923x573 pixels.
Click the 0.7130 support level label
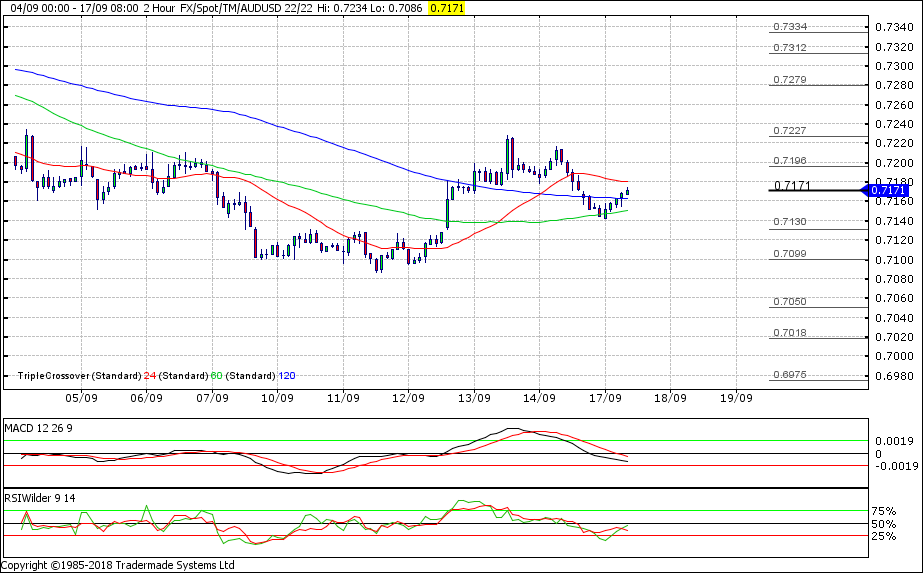pyautogui.click(x=790, y=222)
